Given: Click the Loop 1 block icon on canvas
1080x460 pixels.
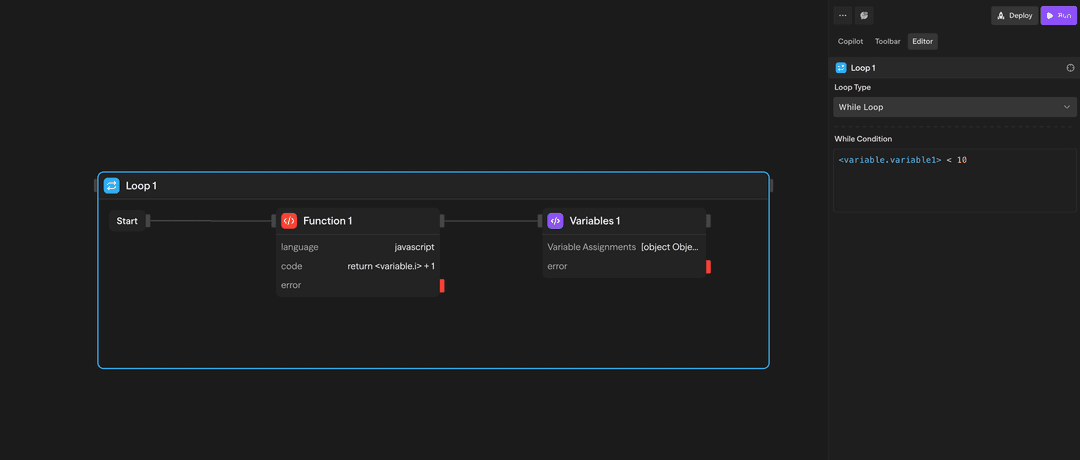Looking at the screenshot, I should click(x=111, y=186).
